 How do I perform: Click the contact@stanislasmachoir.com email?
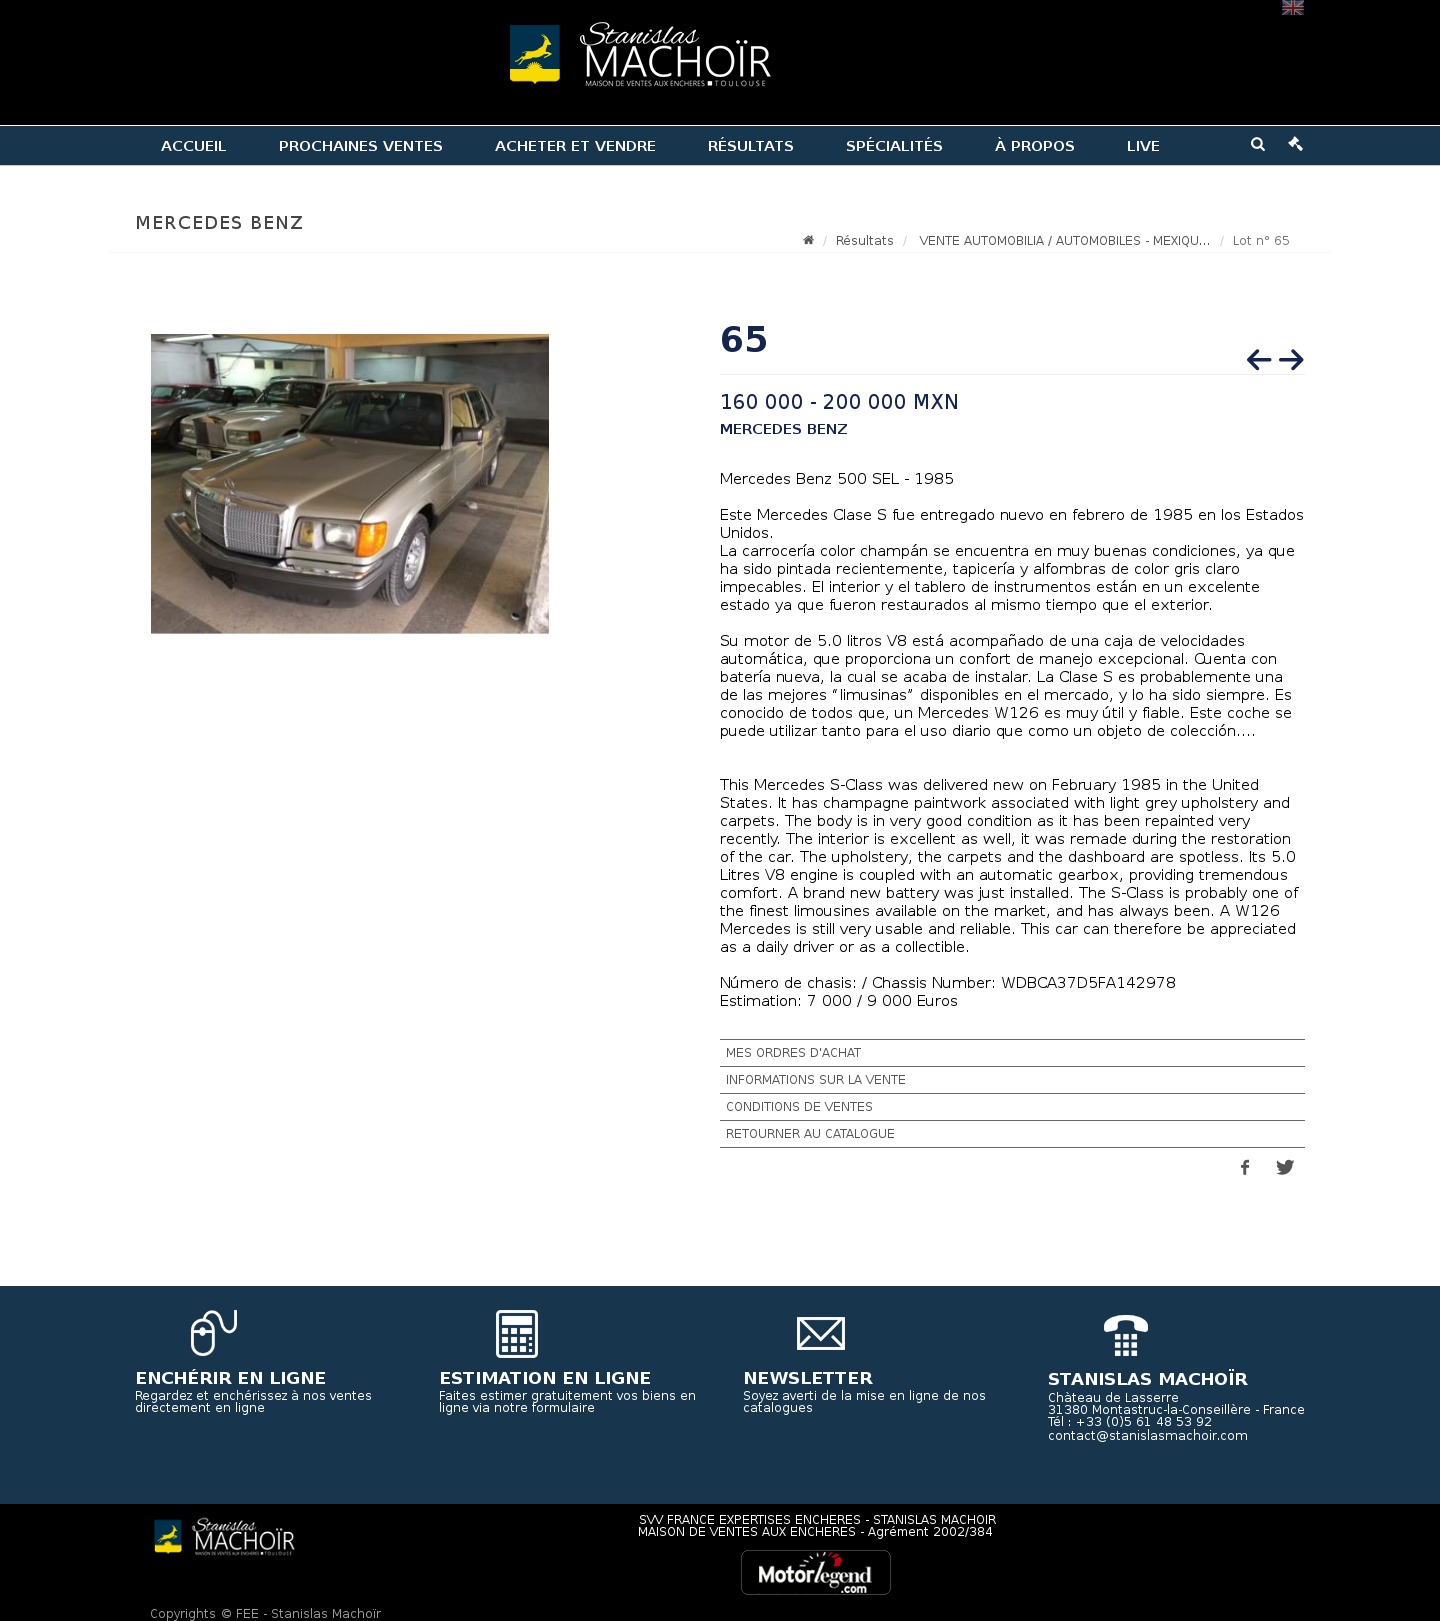coord(1148,1436)
